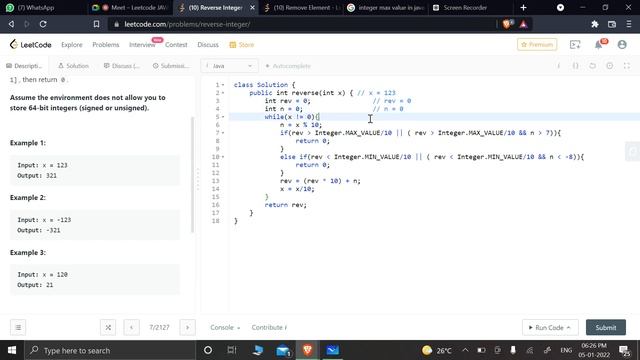
Task: Expand Console panel
Action: point(225,327)
